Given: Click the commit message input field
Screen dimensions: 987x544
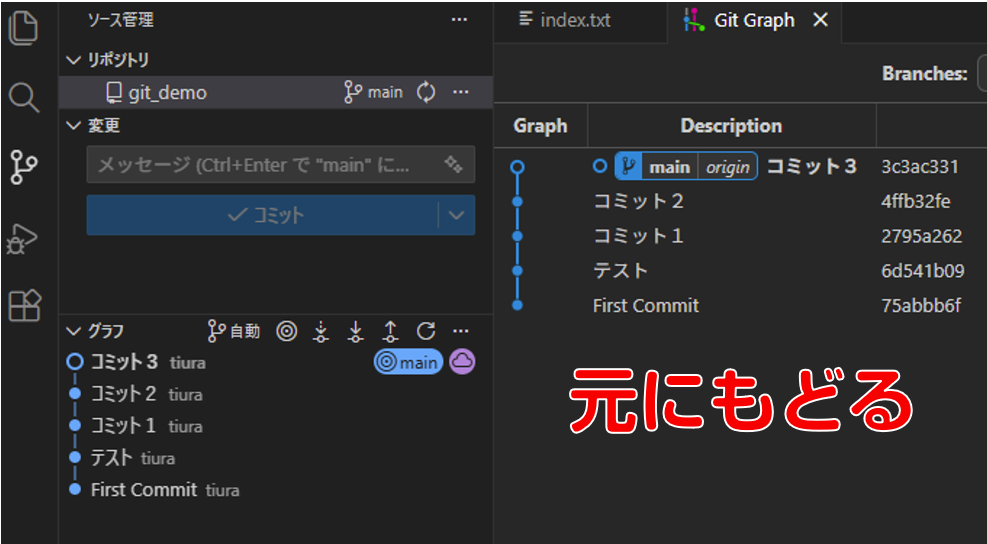Looking at the screenshot, I should tap(260, 164).
